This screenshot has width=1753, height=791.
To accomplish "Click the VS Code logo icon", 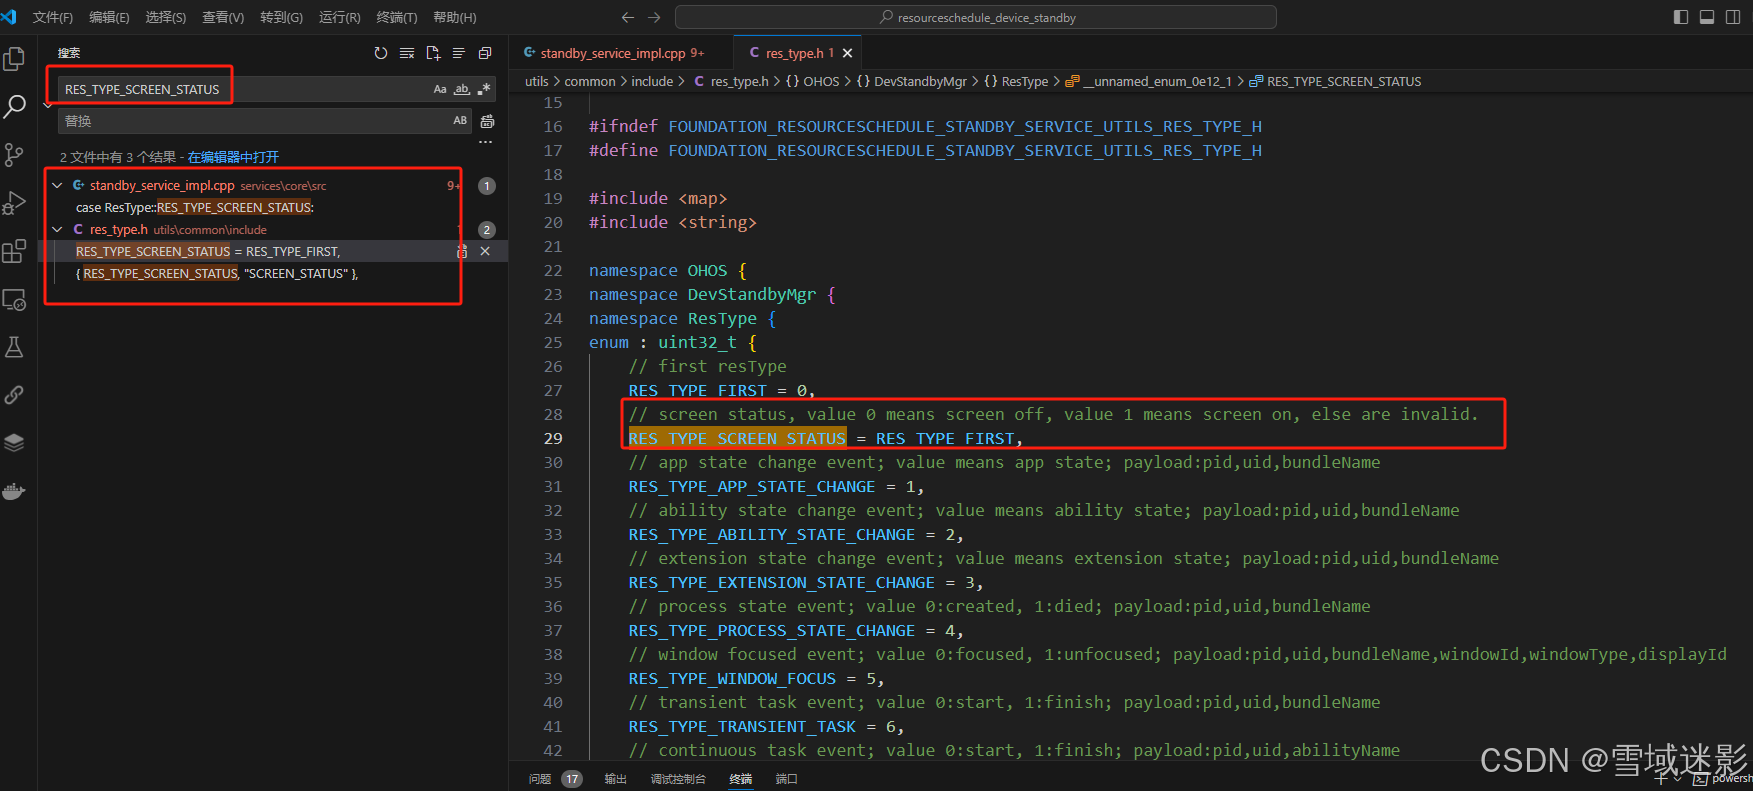I will [10, 17].
